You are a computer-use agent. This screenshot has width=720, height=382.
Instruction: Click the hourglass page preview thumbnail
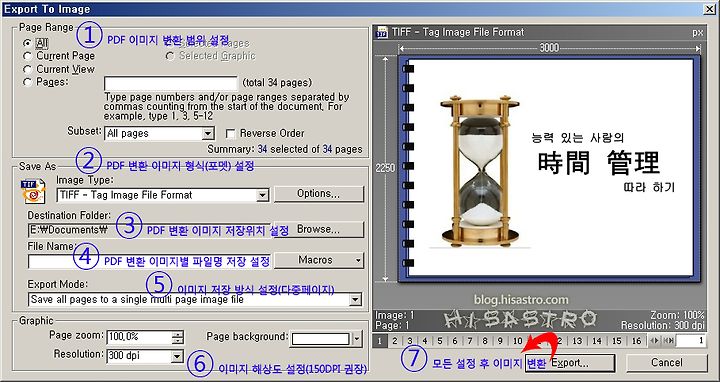pyautogui.click(x=550, y=168)
